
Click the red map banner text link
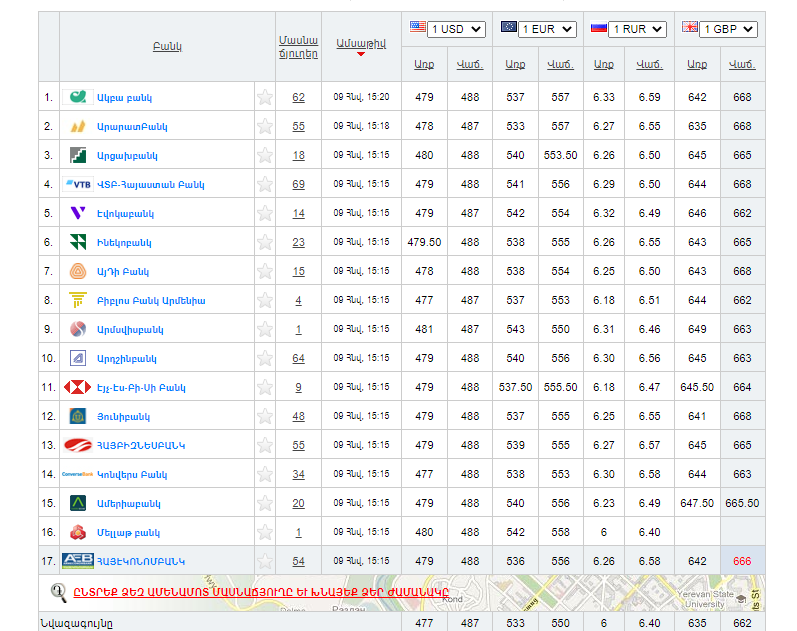point(259,592)
